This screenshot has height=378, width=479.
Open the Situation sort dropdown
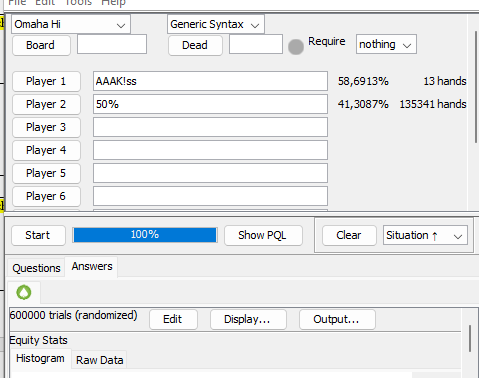pyautogui.click(x=425, y=235)
